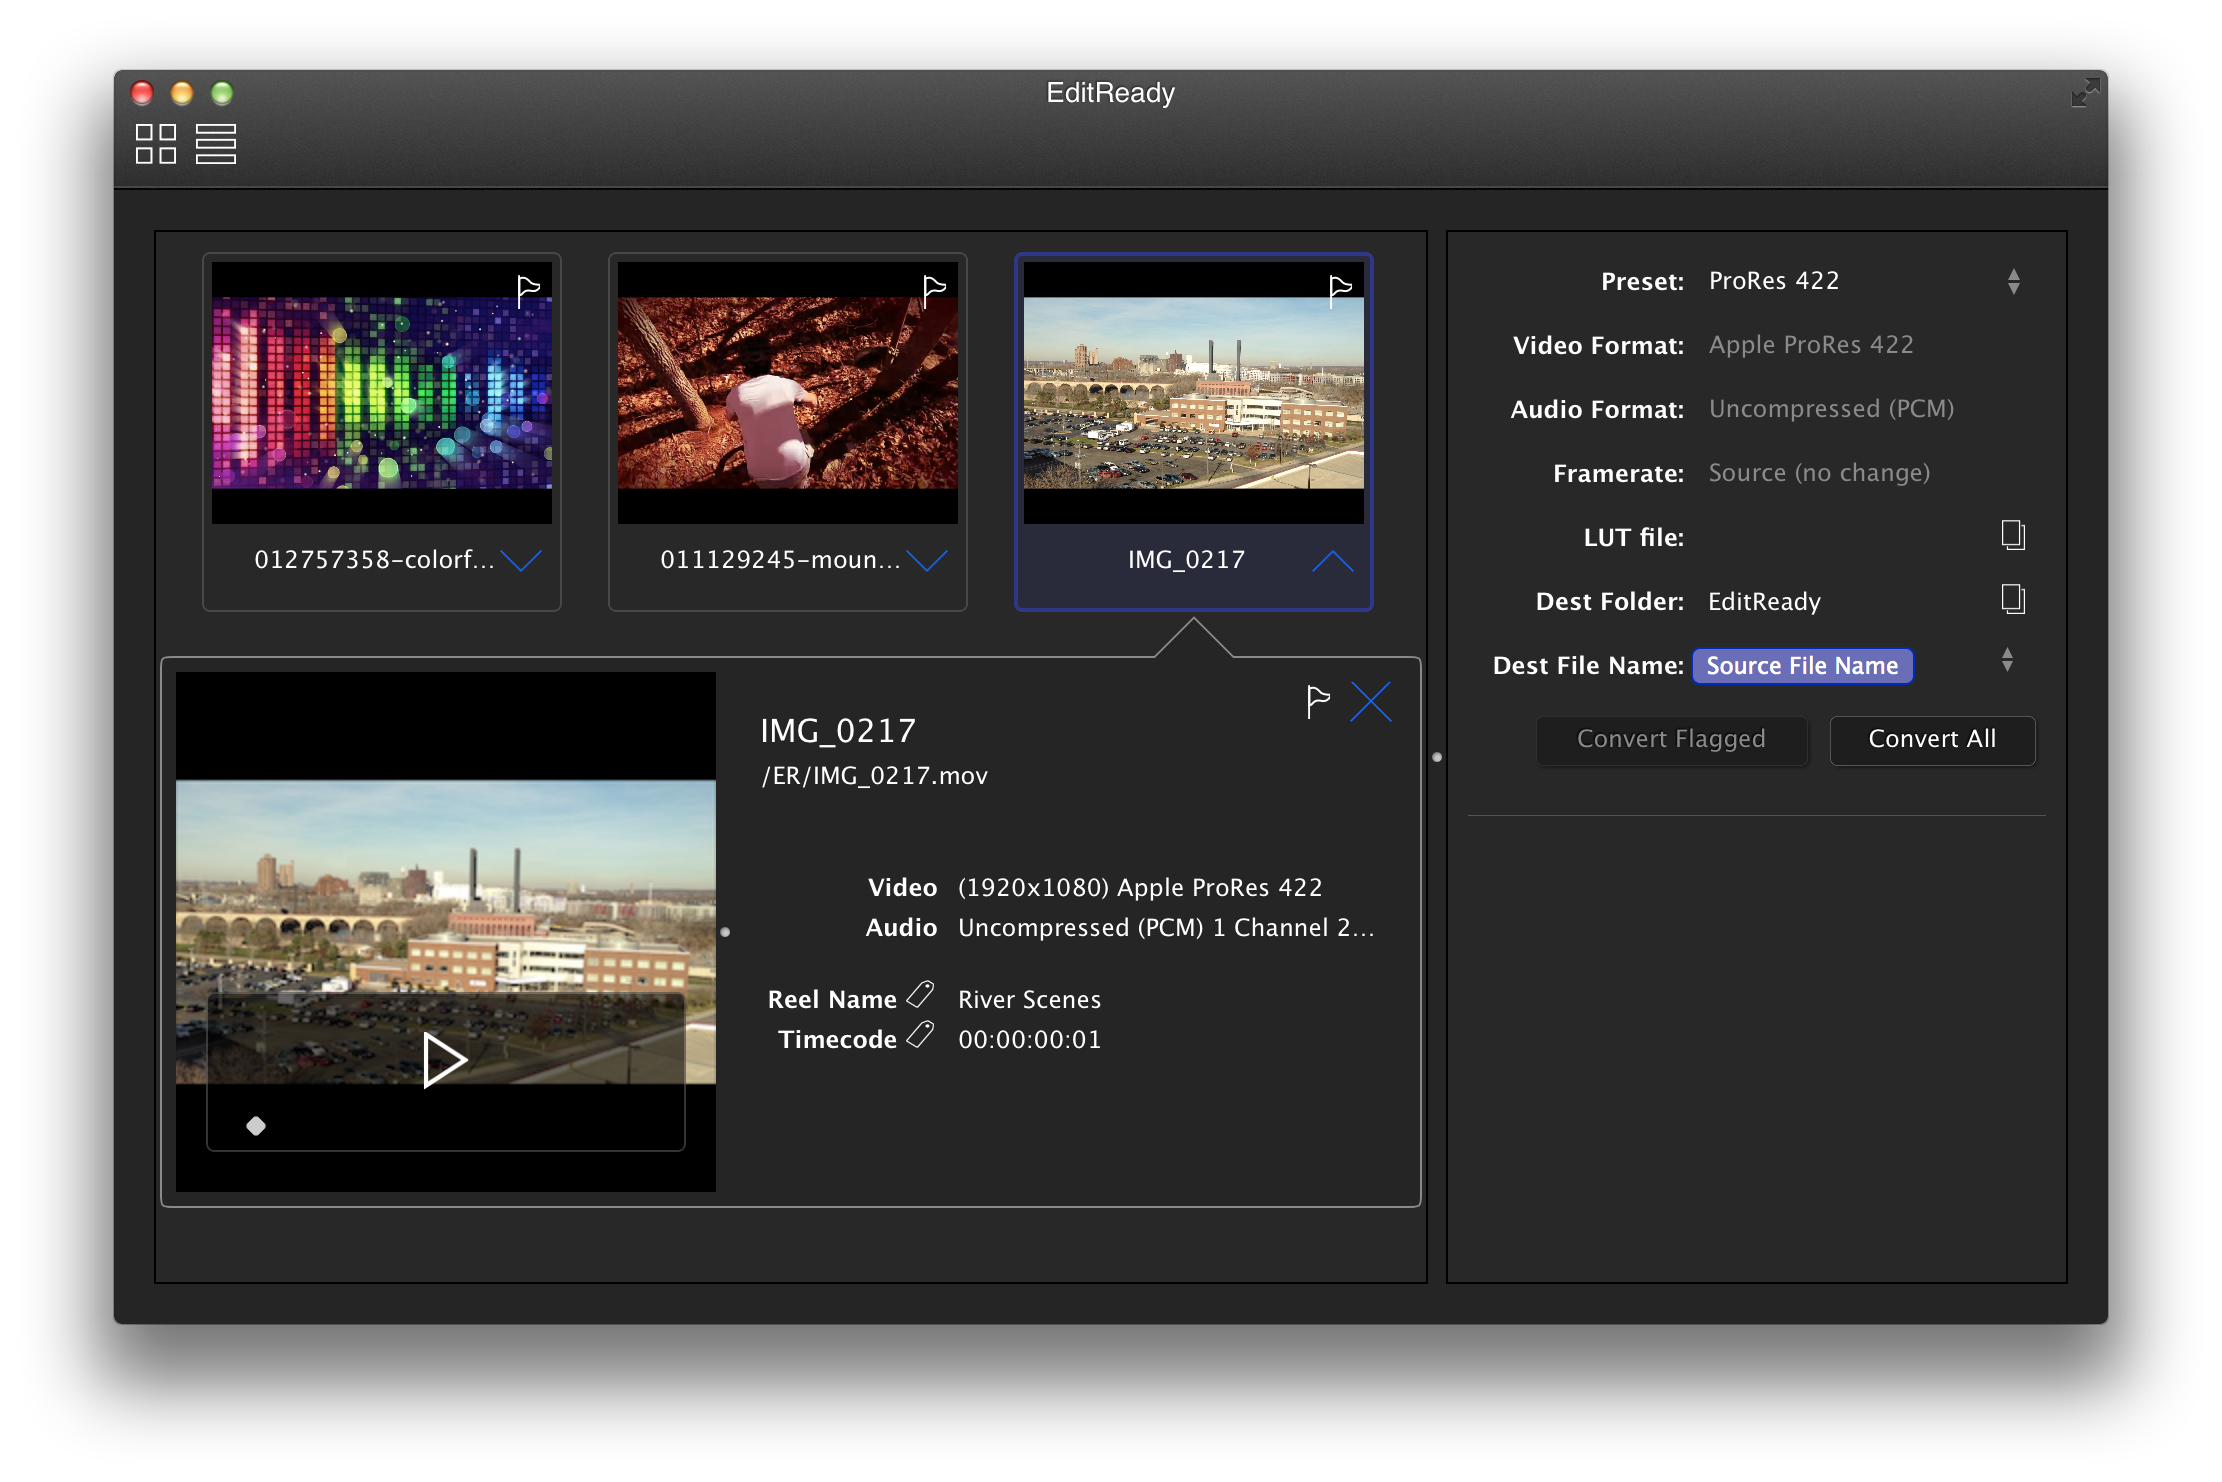Switch to list view layout
Viewport: 2222px width, 1482px height.
point(215,144)
